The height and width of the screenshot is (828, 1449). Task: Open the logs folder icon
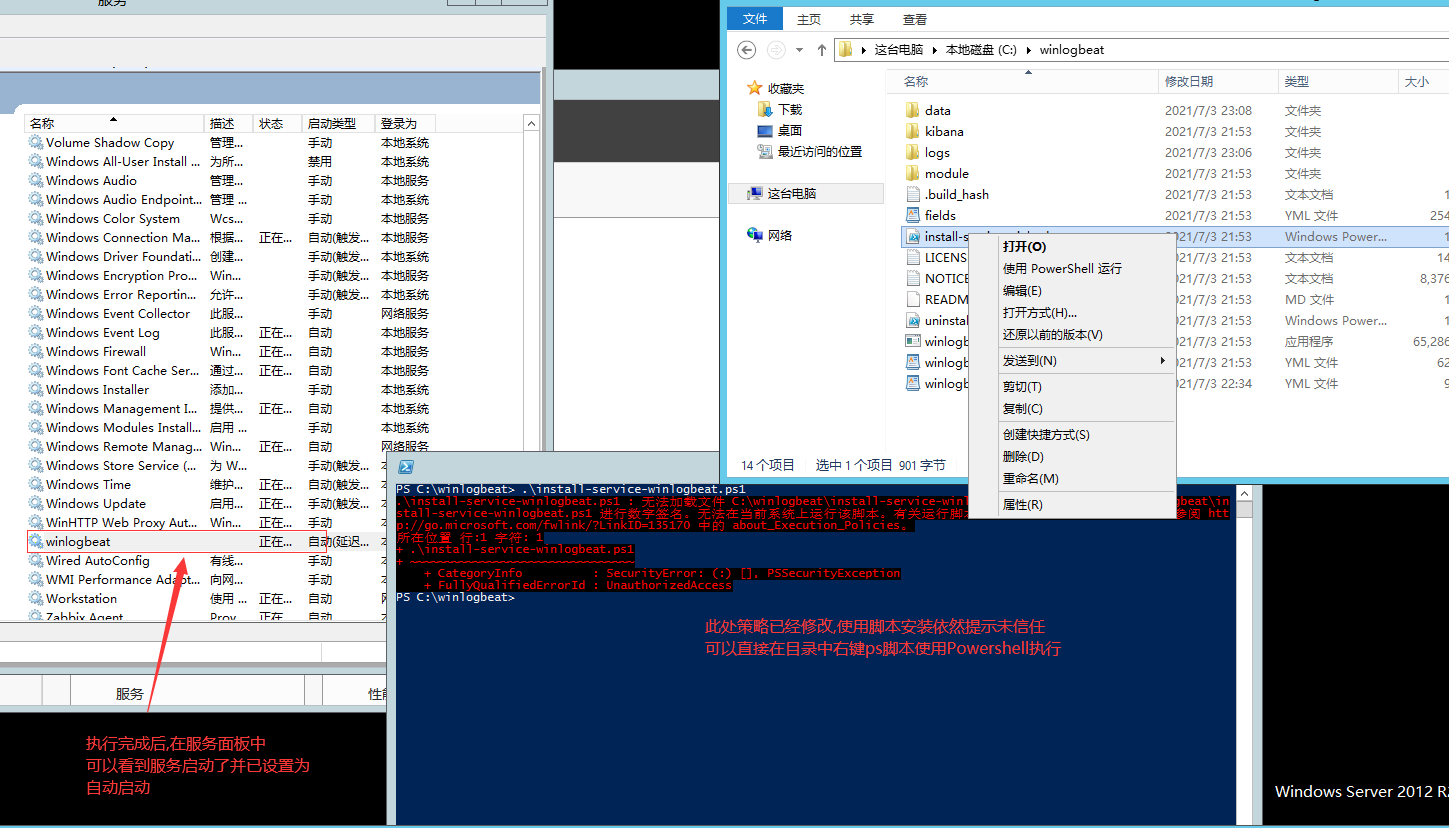click(912, 152)
